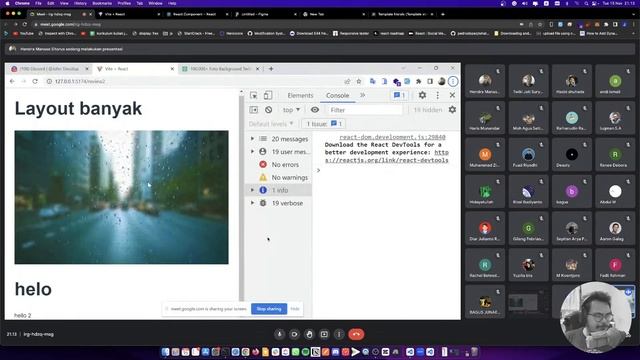Click 'Stop sharing' in the sharing bar
The image size is (640, 360).
pos(269,309)
